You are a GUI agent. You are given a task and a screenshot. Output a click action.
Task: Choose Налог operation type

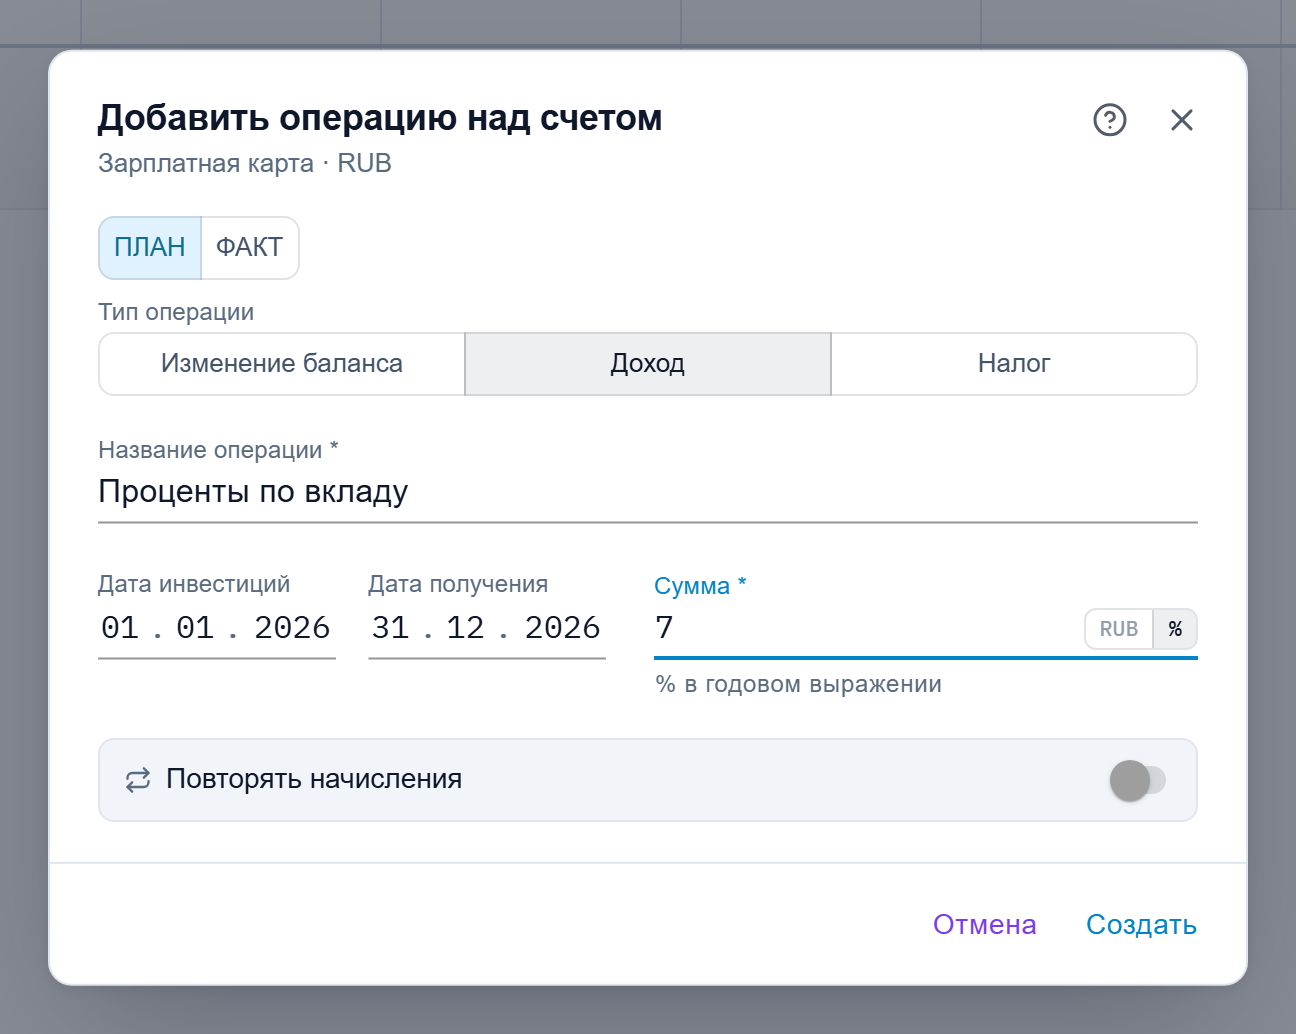pos(1014,364)
